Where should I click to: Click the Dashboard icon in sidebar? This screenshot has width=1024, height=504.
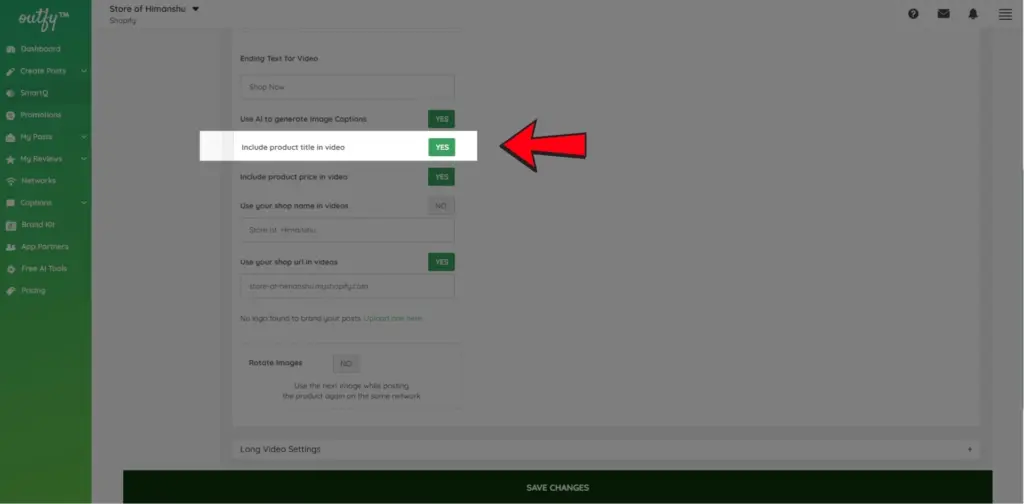click(11, 49)
